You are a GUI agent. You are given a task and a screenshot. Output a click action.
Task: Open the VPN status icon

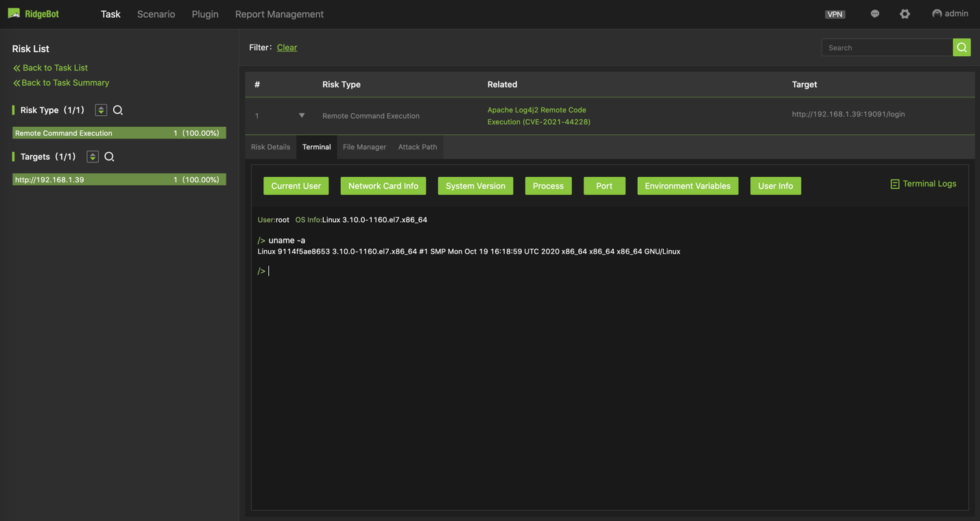[835, 14]
